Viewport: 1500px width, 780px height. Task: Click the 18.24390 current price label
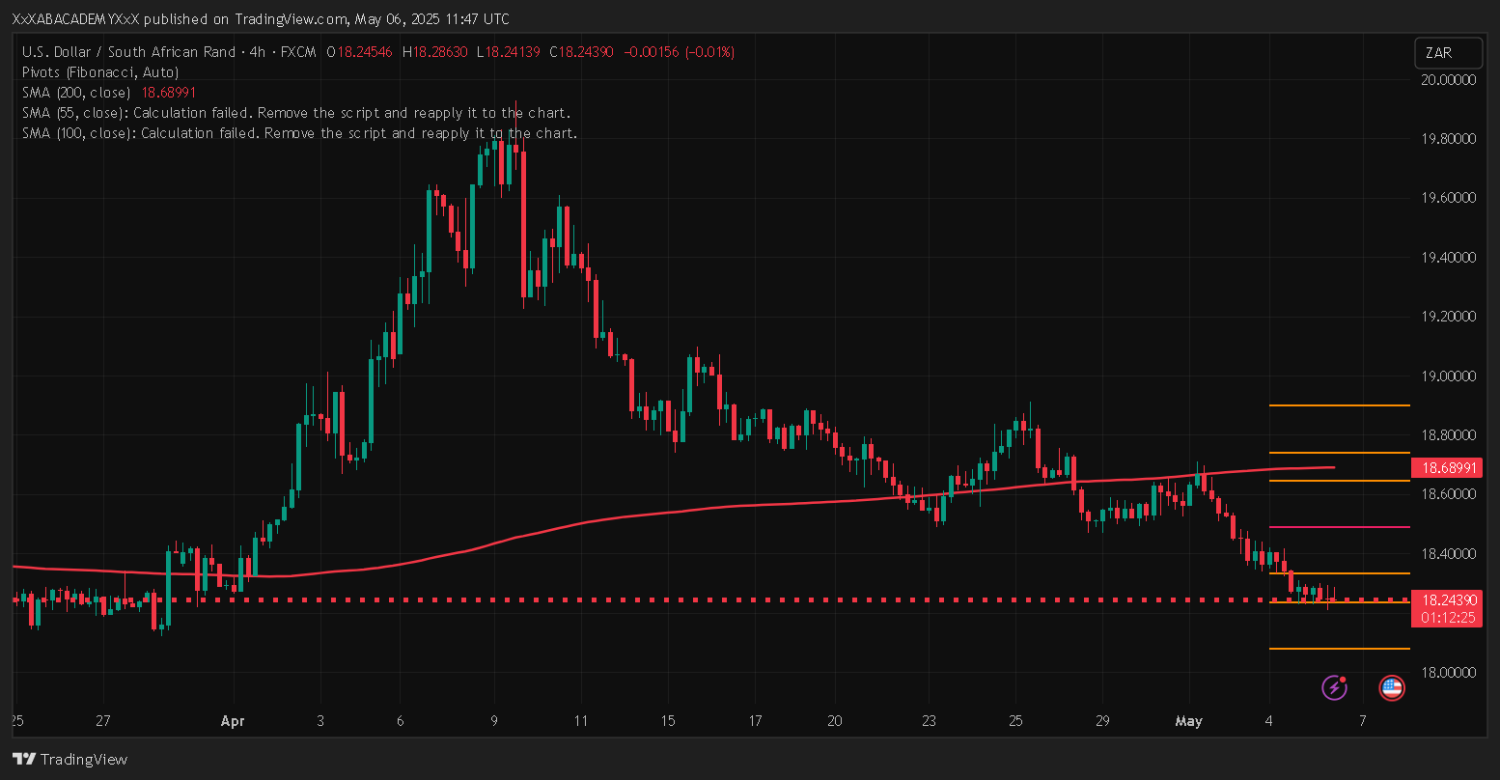click(1445, 600)
